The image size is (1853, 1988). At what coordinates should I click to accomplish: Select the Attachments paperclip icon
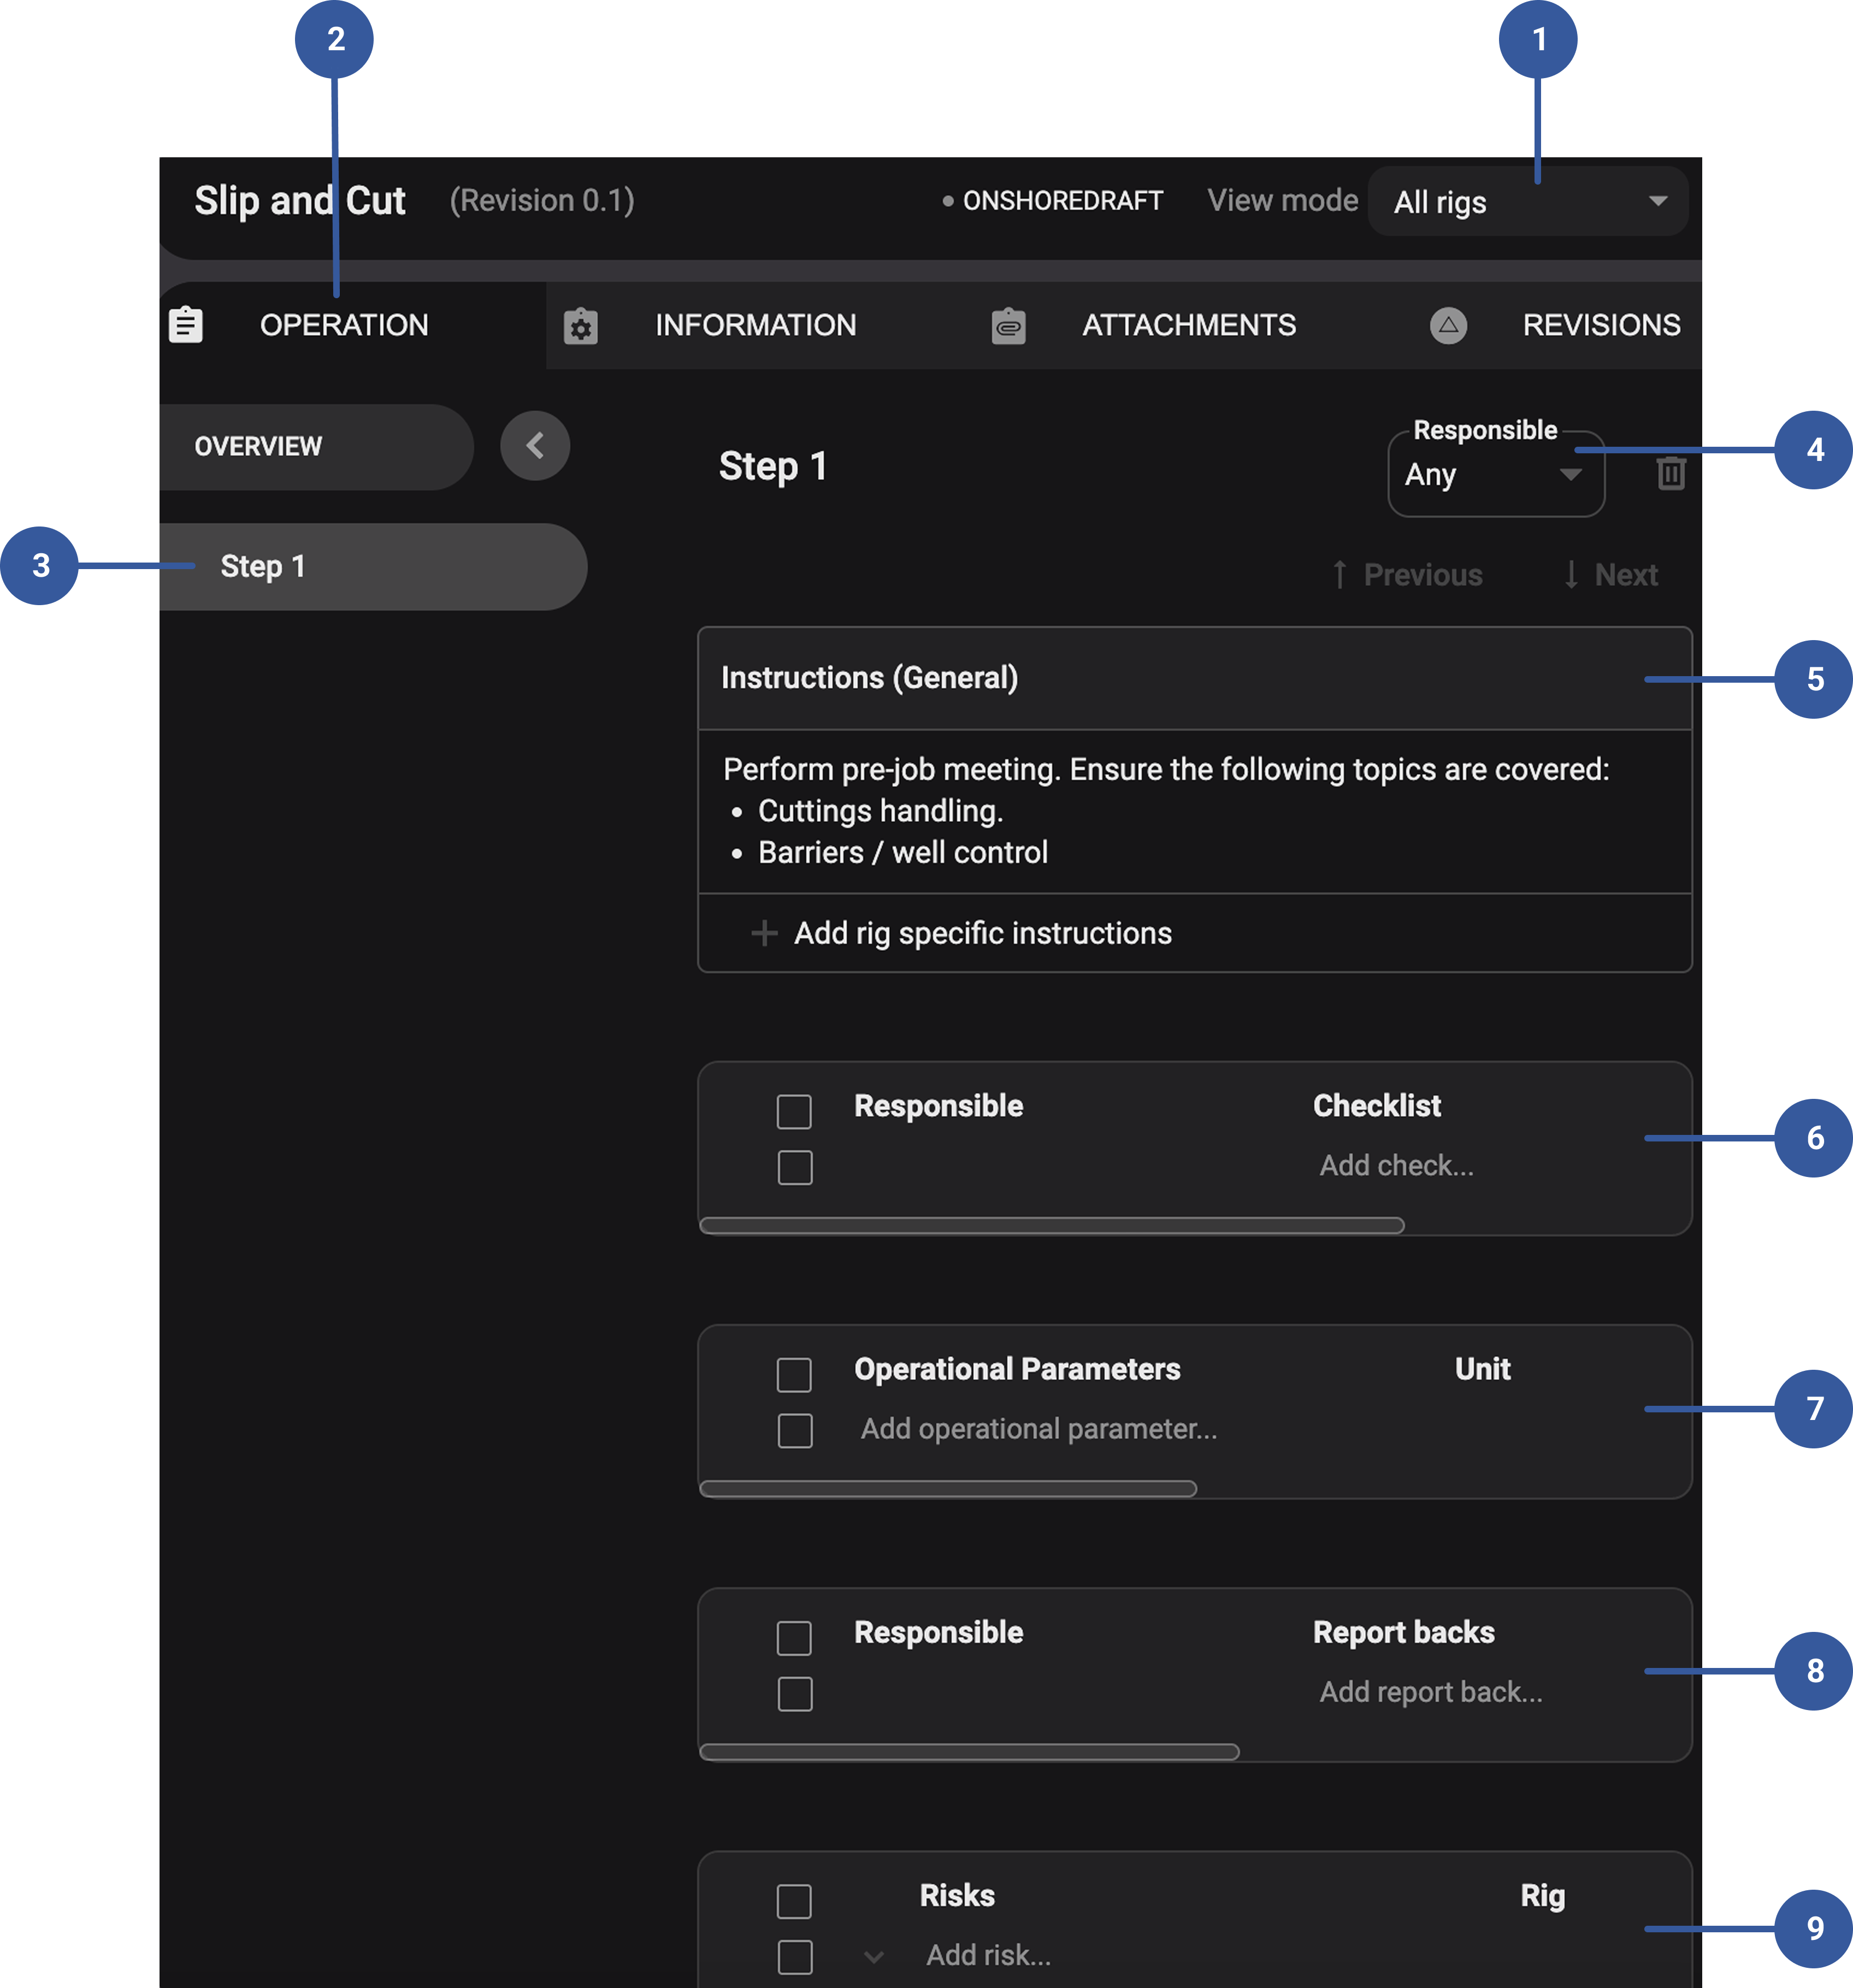point(1008,324)
